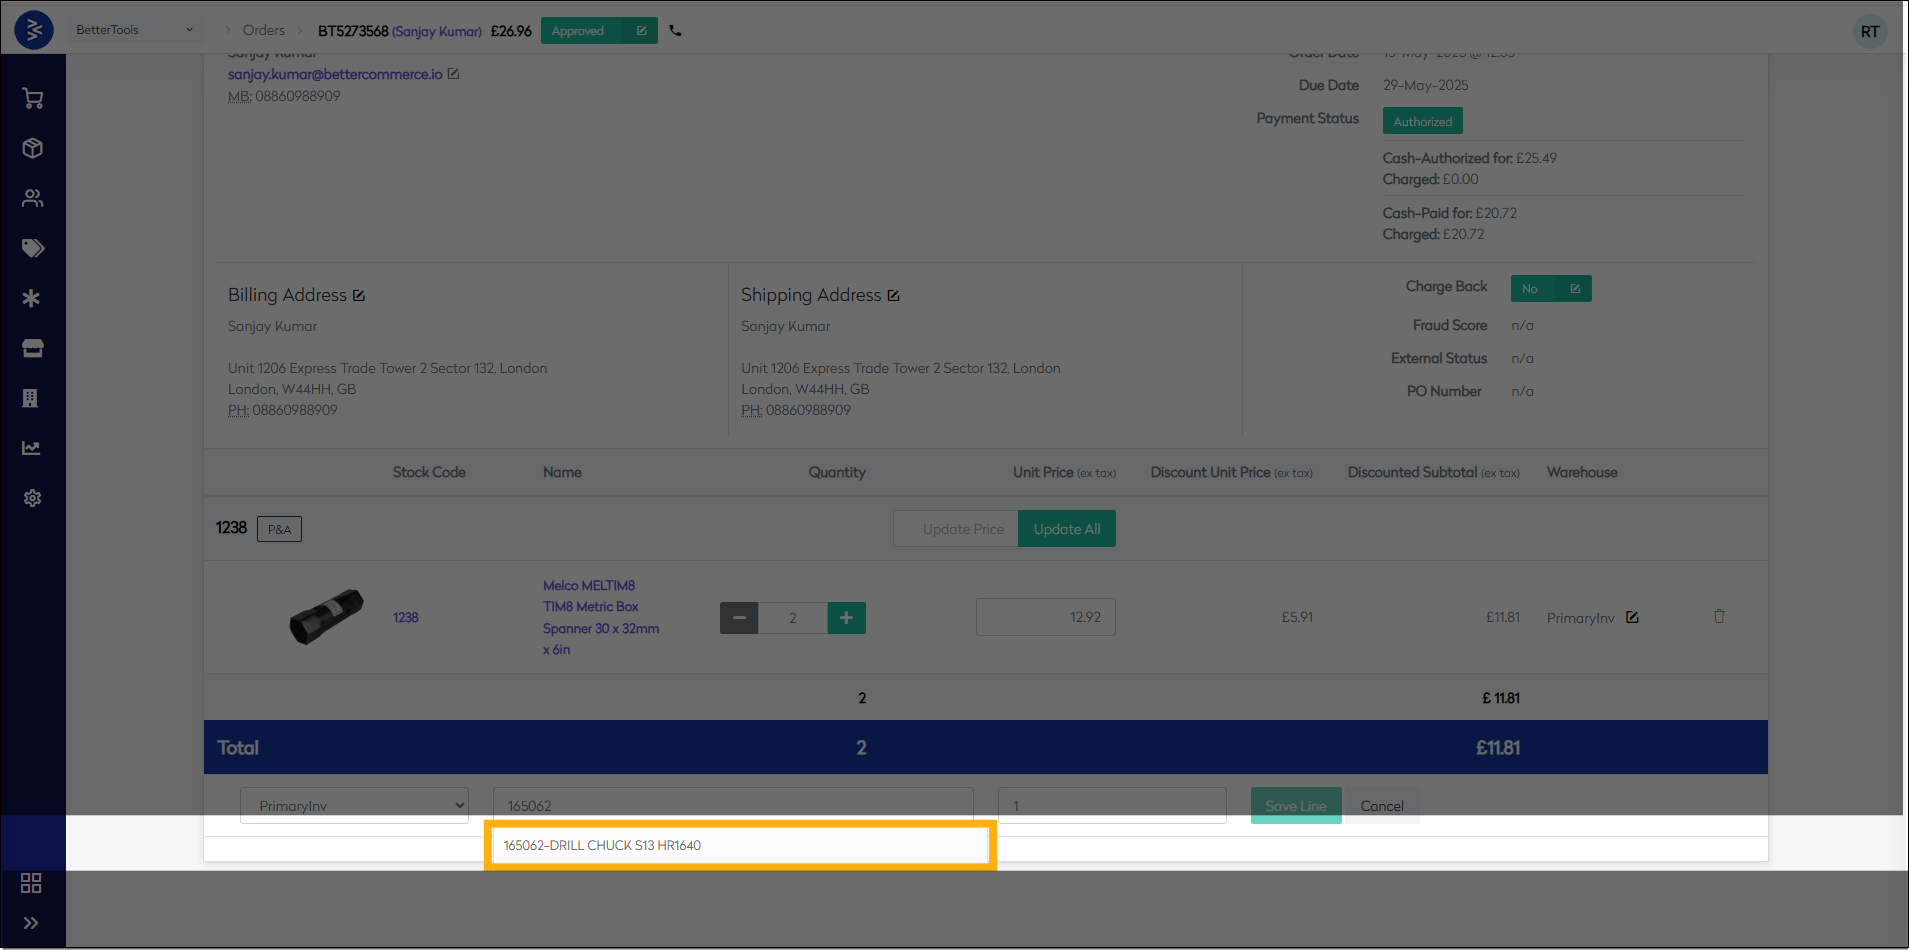Open the store sidebar icon
This screenshot has height=950, width=1909.
coord(33,348)
